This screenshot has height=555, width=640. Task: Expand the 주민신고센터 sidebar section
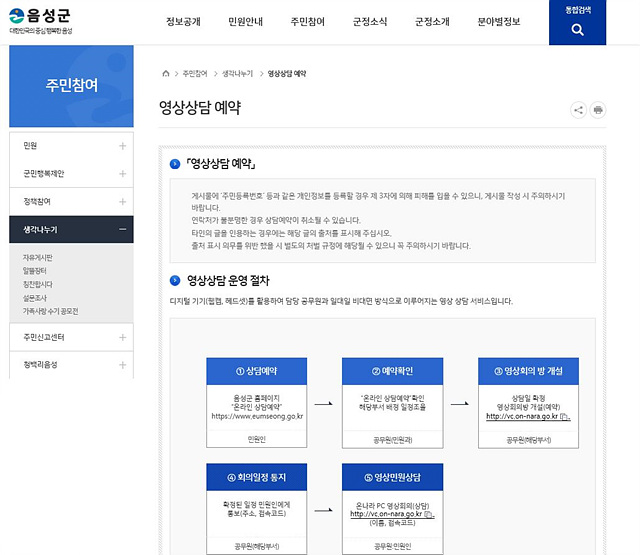(x=122, y=337)
